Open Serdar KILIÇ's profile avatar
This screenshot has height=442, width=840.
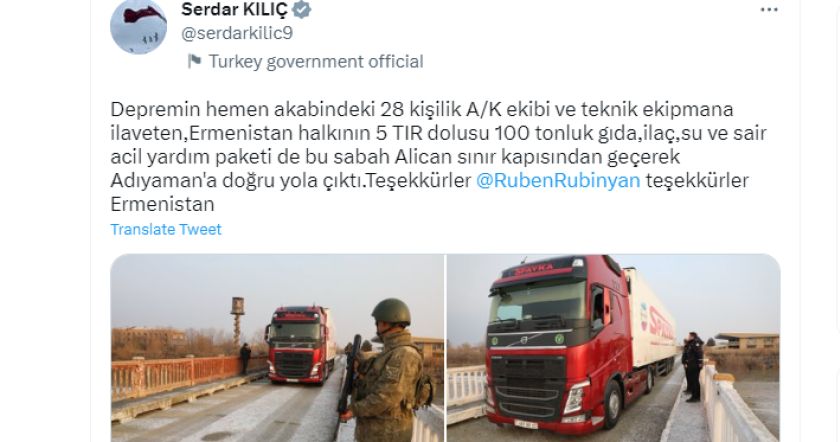tap(138, 26)
